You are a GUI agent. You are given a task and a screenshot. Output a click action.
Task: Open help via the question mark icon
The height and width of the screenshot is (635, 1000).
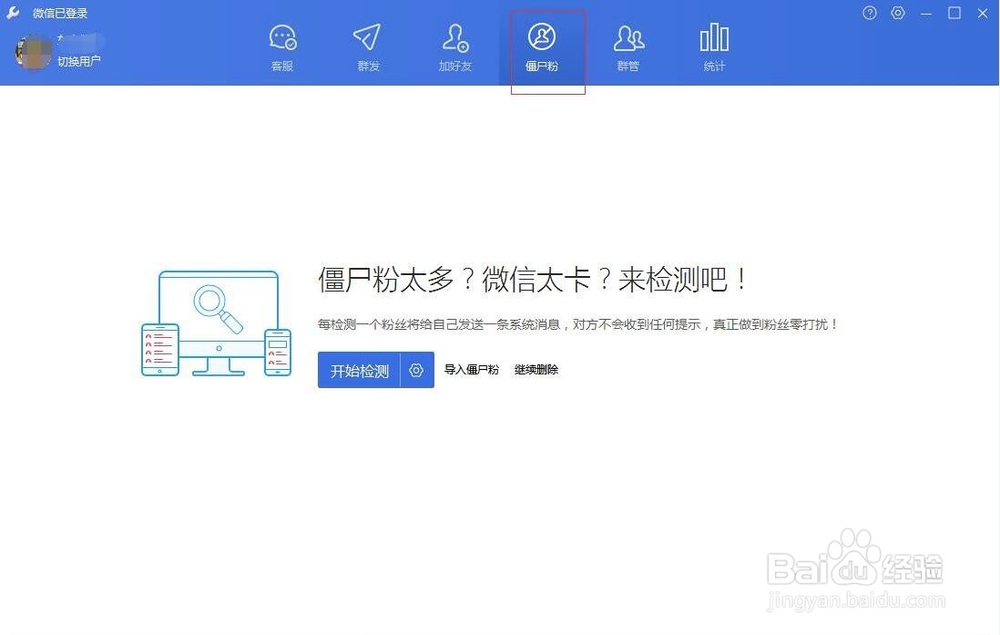click(x=869, y=13)
